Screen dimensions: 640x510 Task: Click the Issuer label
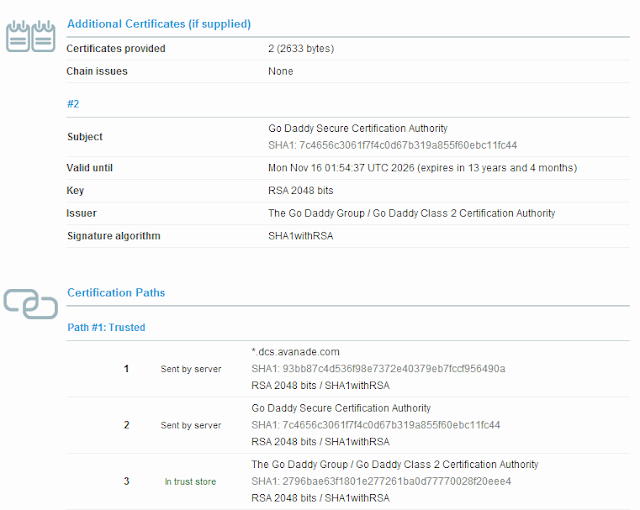point(82,213)
